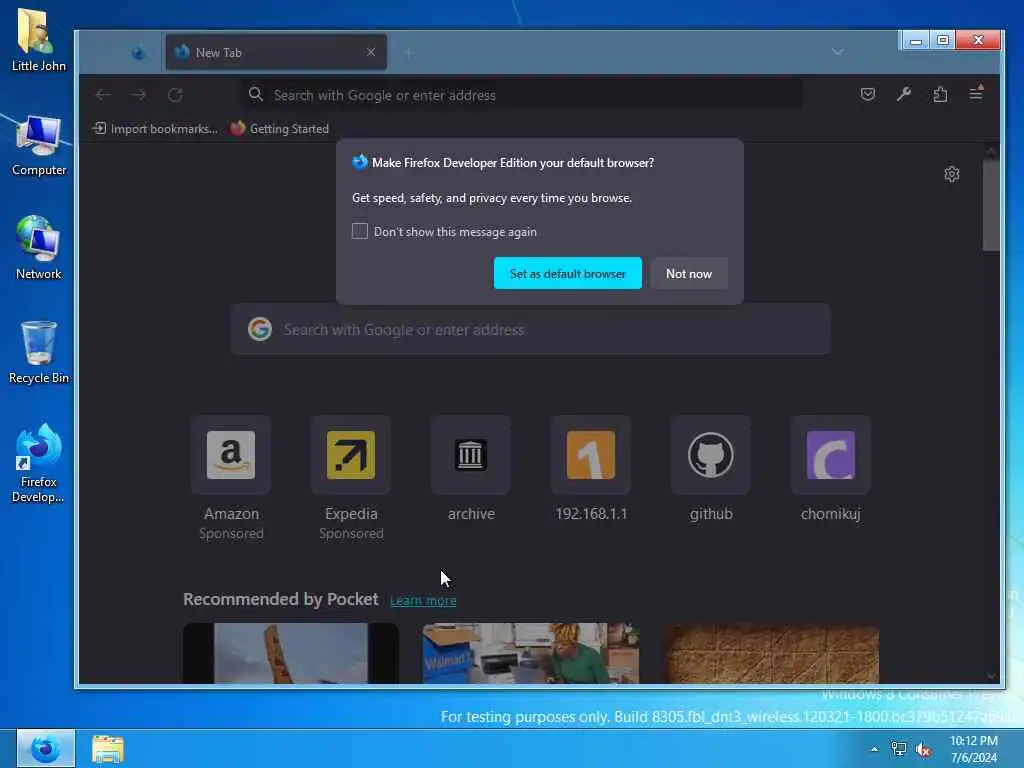Viewport: 1024px width, 768px height.
Task: Open a new tab with the plus icon
Action: click(x=409, y=53)
